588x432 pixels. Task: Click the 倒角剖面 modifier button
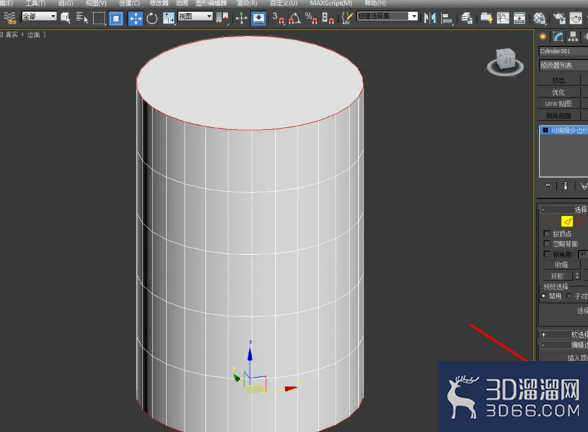(x=559, y=116)
